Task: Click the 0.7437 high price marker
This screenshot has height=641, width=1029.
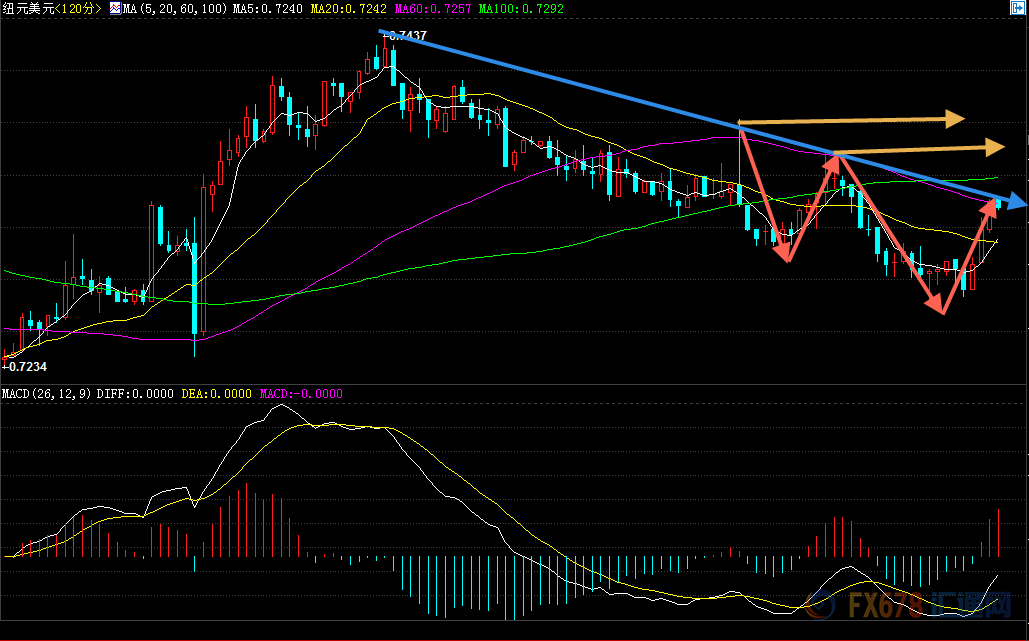Action: 406,36
